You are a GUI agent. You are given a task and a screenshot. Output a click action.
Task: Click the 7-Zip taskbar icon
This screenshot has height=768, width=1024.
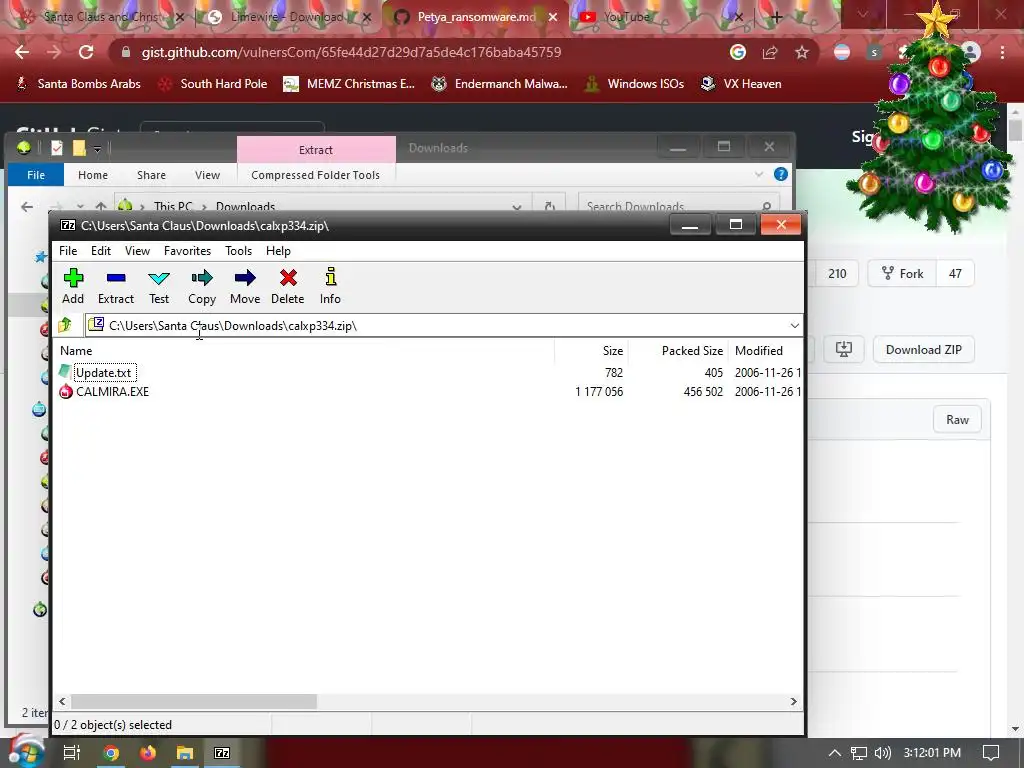[x=222, y=753]
